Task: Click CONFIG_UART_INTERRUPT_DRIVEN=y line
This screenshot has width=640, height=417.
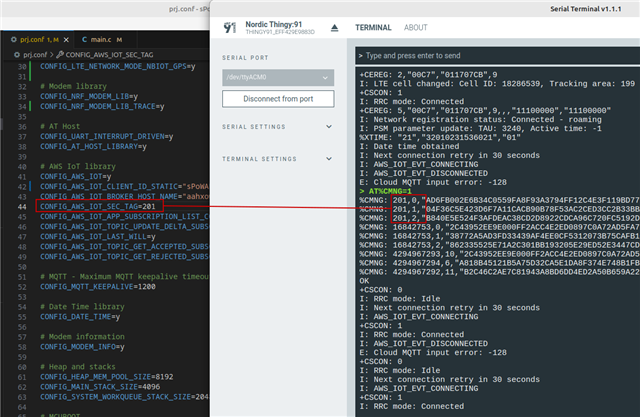Action: click(107, 136)
